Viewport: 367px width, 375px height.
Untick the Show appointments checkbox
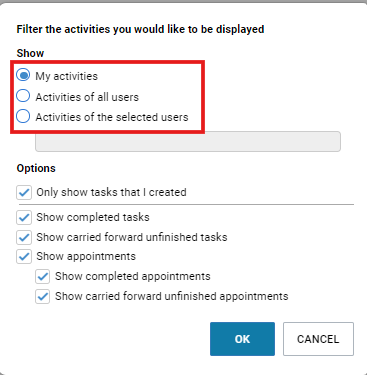pyautogui.click(x=24, y=256)
